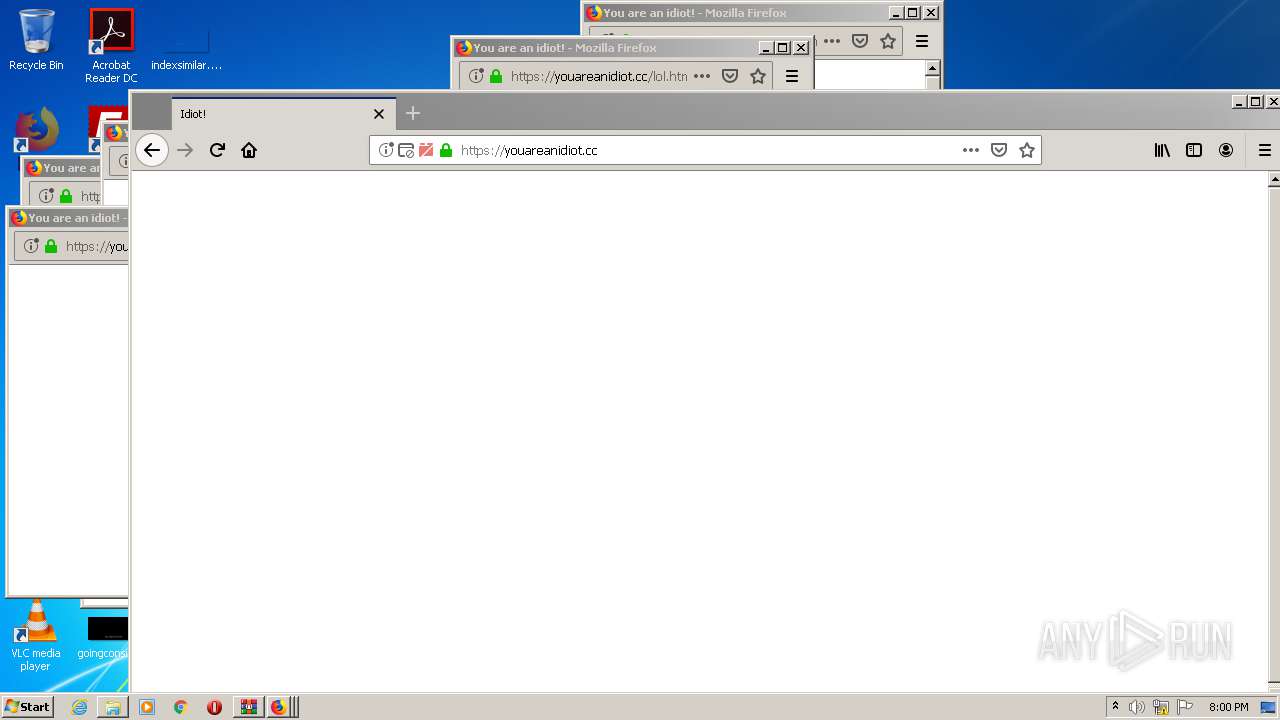Click site info icon in far-left popup window
The height and width of the screenshot is (720, 1280).
[x=31, y=246]
